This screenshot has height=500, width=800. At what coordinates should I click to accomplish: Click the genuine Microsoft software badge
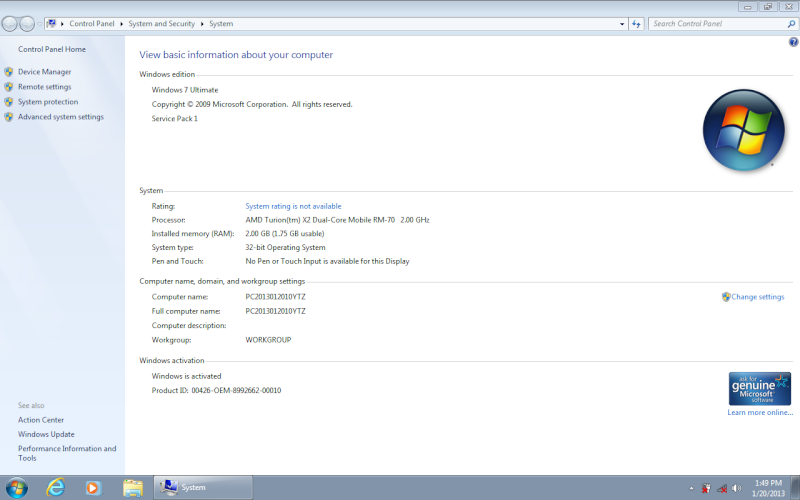pos(760,388)
